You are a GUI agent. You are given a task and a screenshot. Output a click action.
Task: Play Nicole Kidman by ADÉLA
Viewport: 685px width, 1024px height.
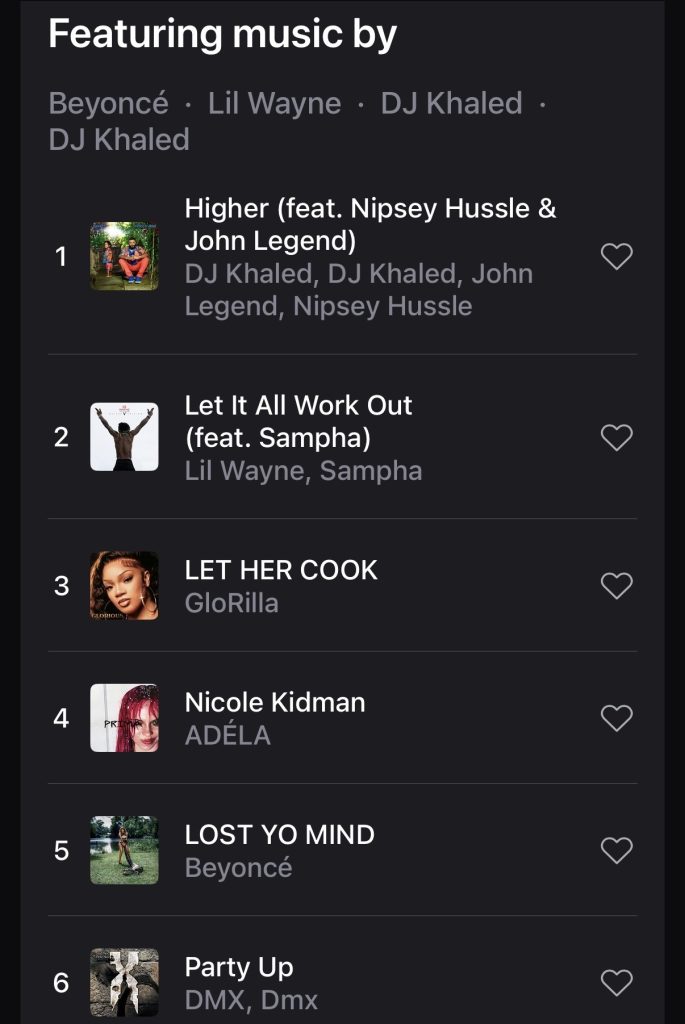click(275, 703)
